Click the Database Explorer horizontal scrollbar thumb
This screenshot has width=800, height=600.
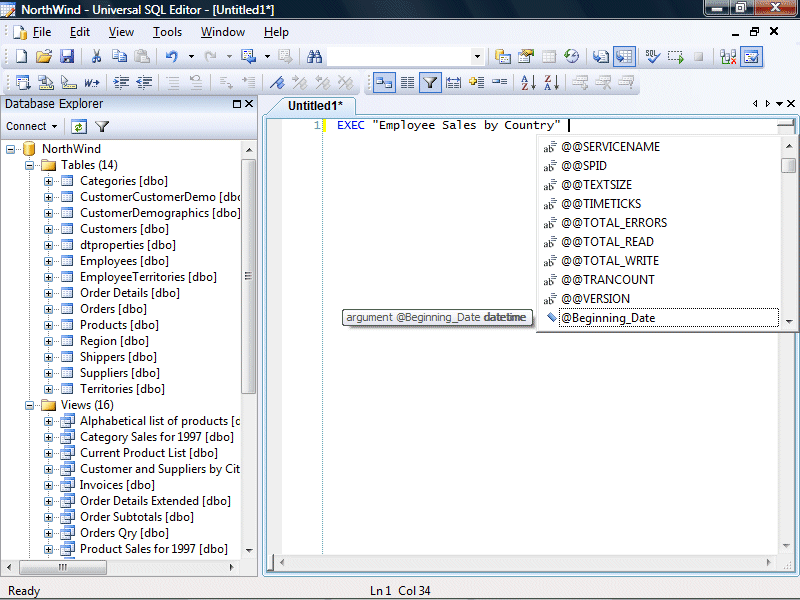point(63,567)
